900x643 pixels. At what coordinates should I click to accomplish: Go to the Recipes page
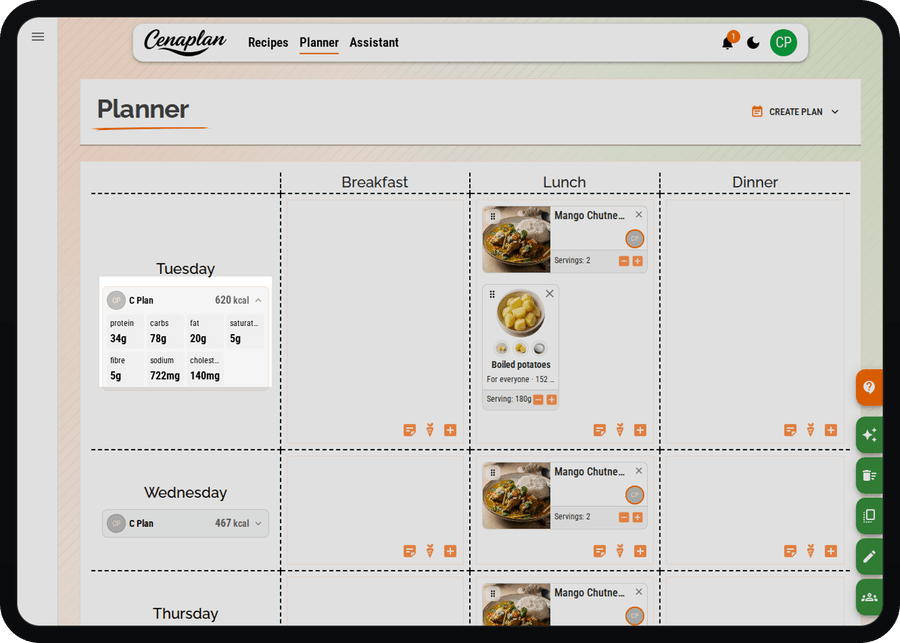click(x=268, y=42)
